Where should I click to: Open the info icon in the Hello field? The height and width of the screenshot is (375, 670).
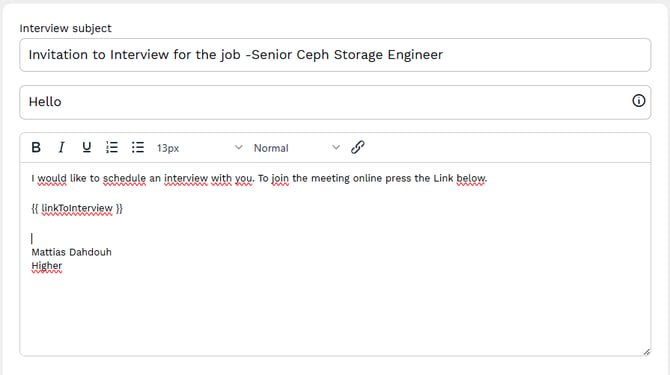point(638,101)
